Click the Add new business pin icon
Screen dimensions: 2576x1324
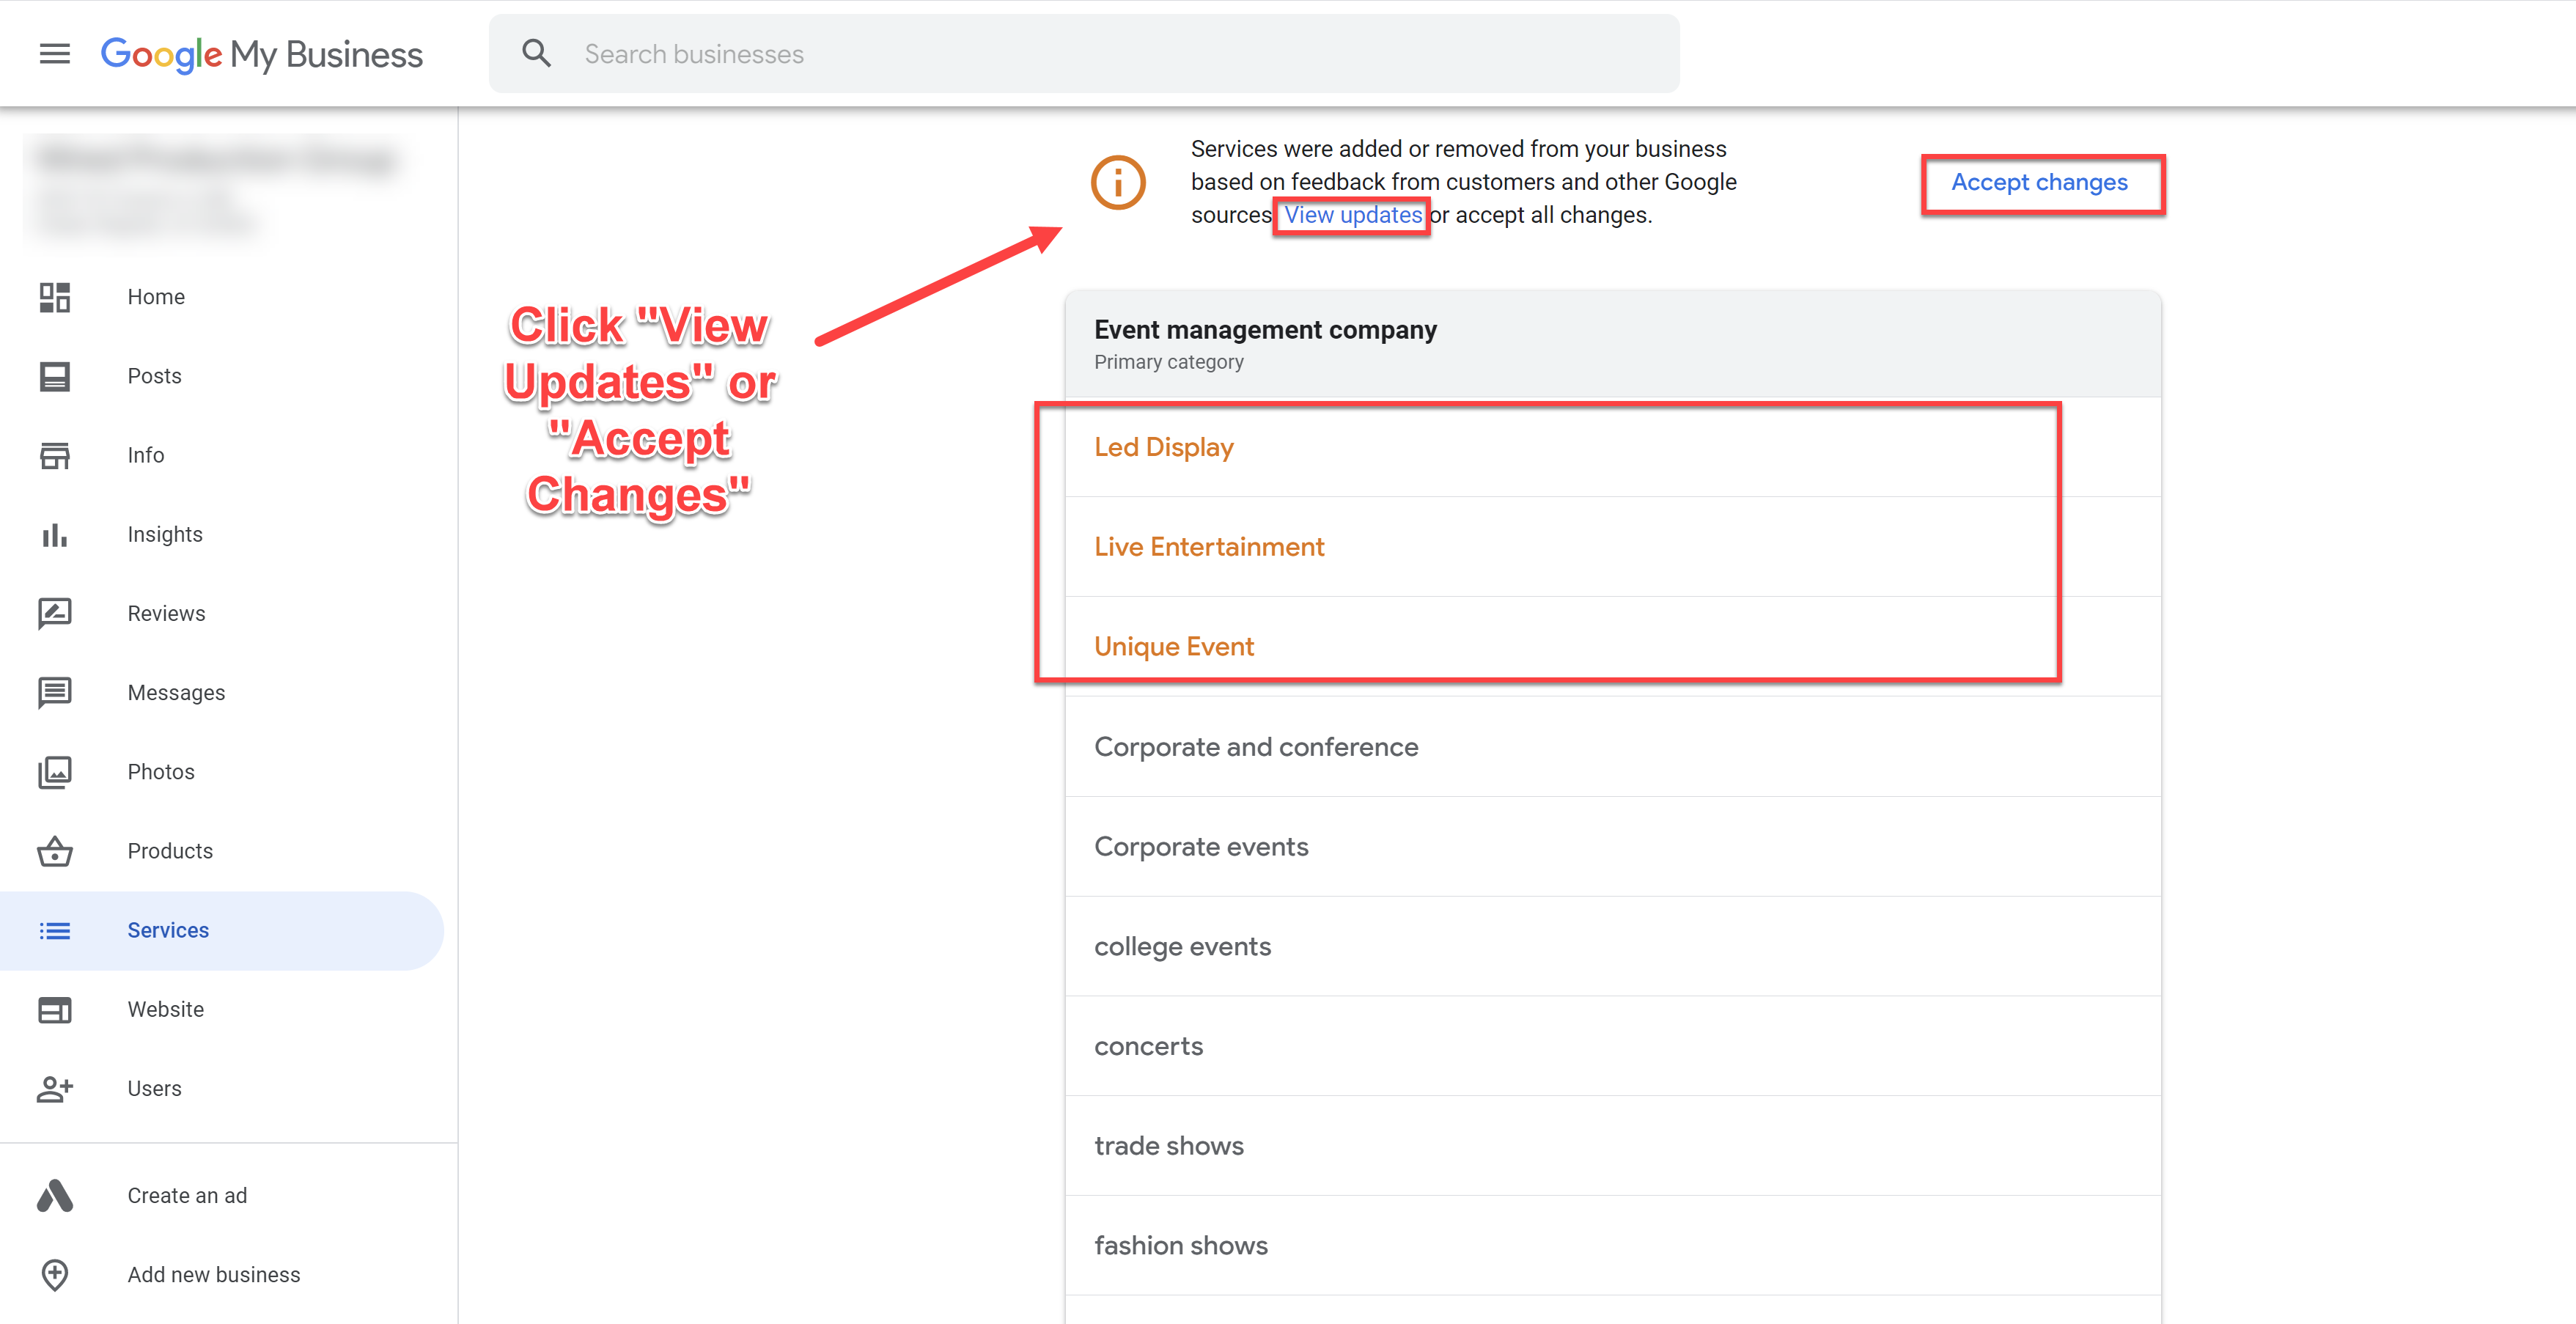click(x=55, y=1274)
